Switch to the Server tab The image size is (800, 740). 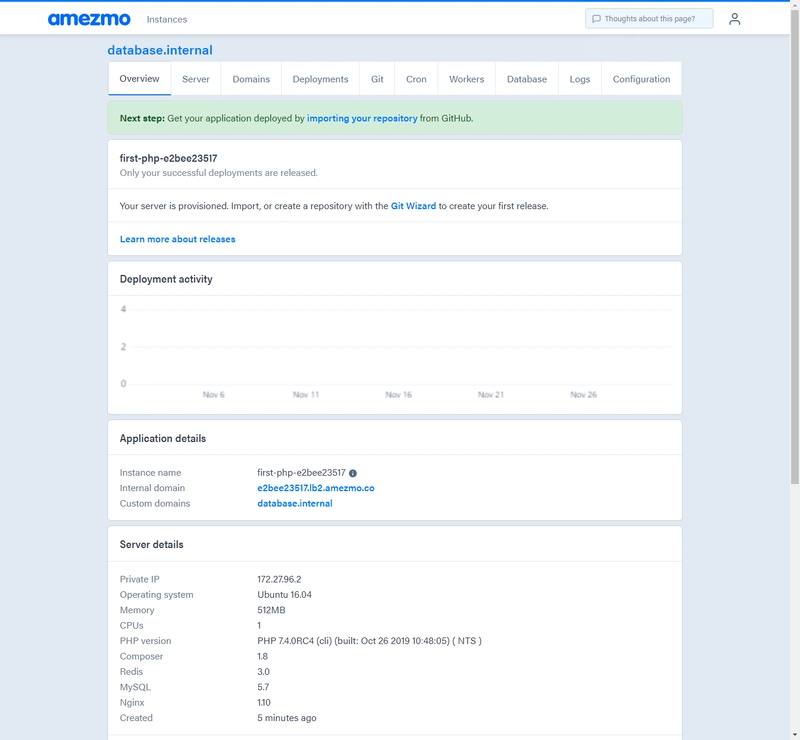coord(196,79)
